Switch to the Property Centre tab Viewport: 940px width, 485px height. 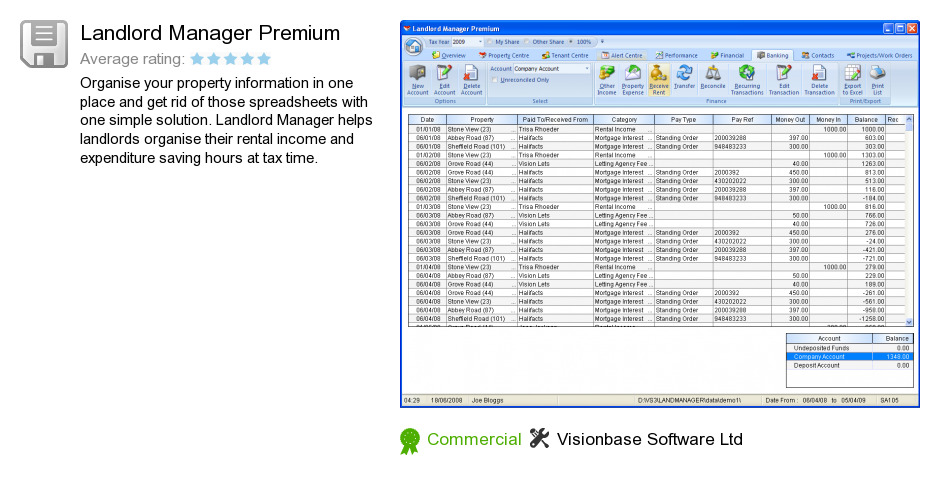pyautogui.click(x=504, y=55)
